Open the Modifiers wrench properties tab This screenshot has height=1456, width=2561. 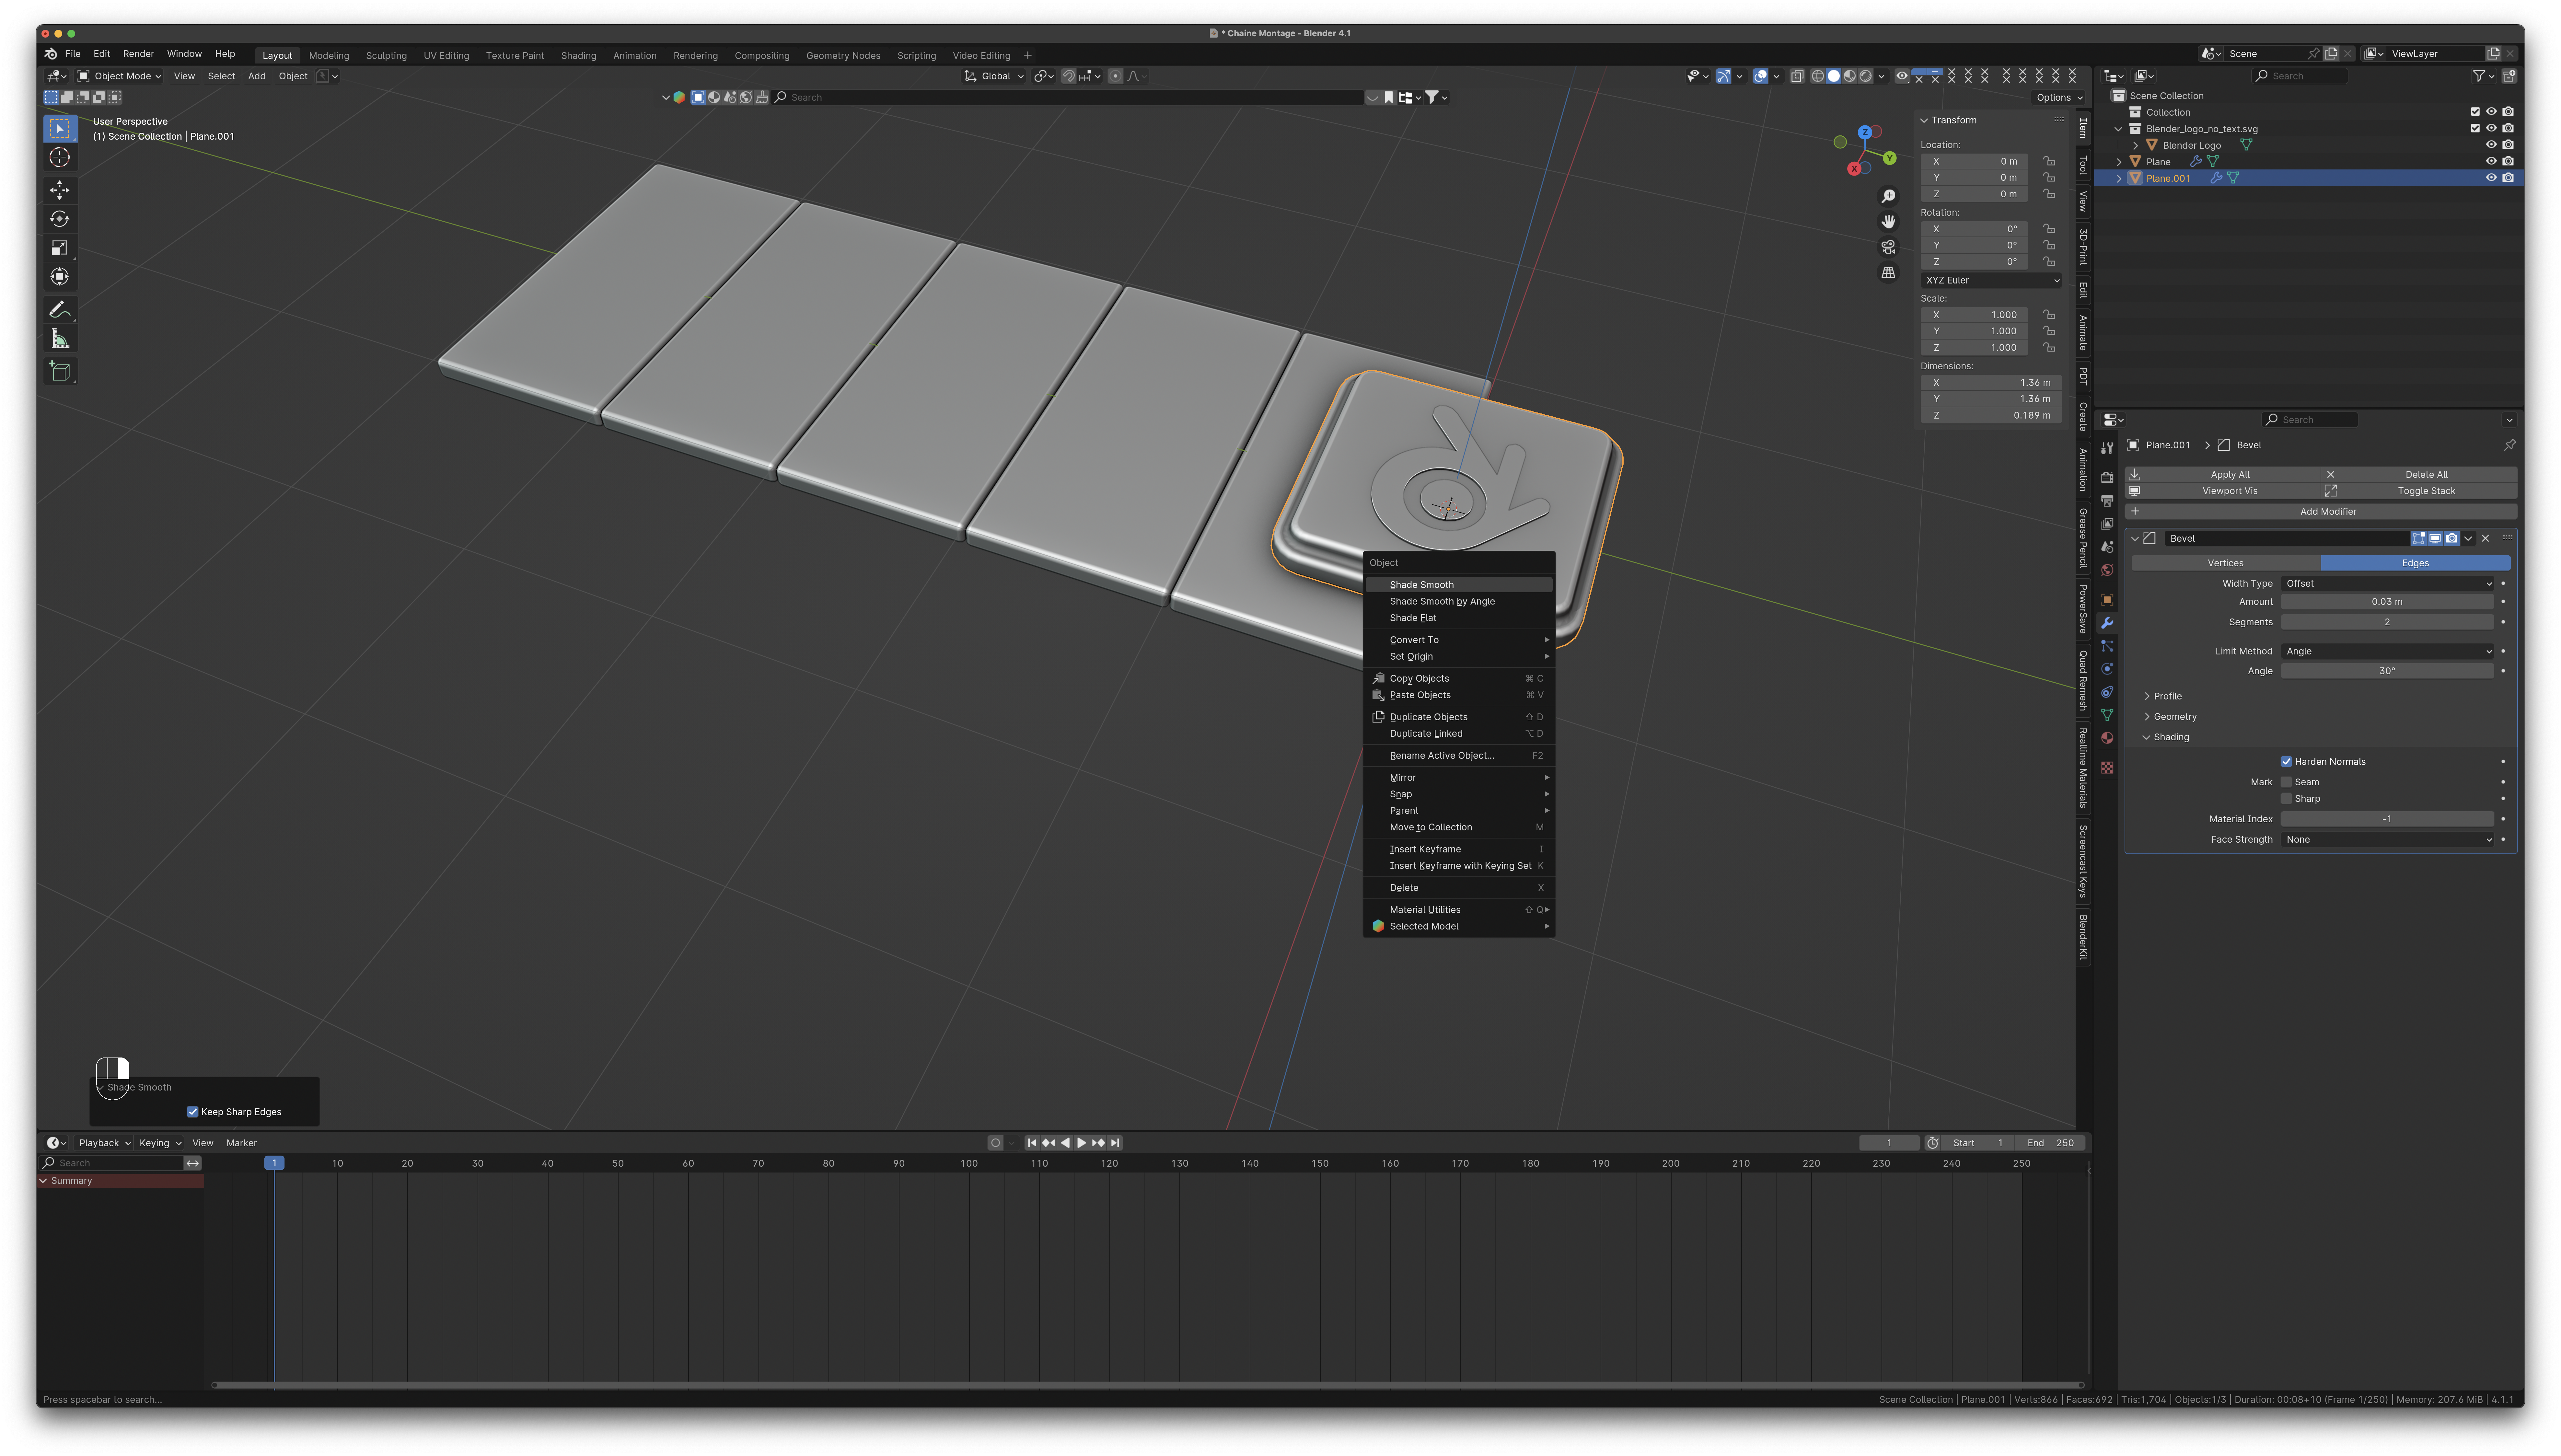click(x=2107, y=623)
